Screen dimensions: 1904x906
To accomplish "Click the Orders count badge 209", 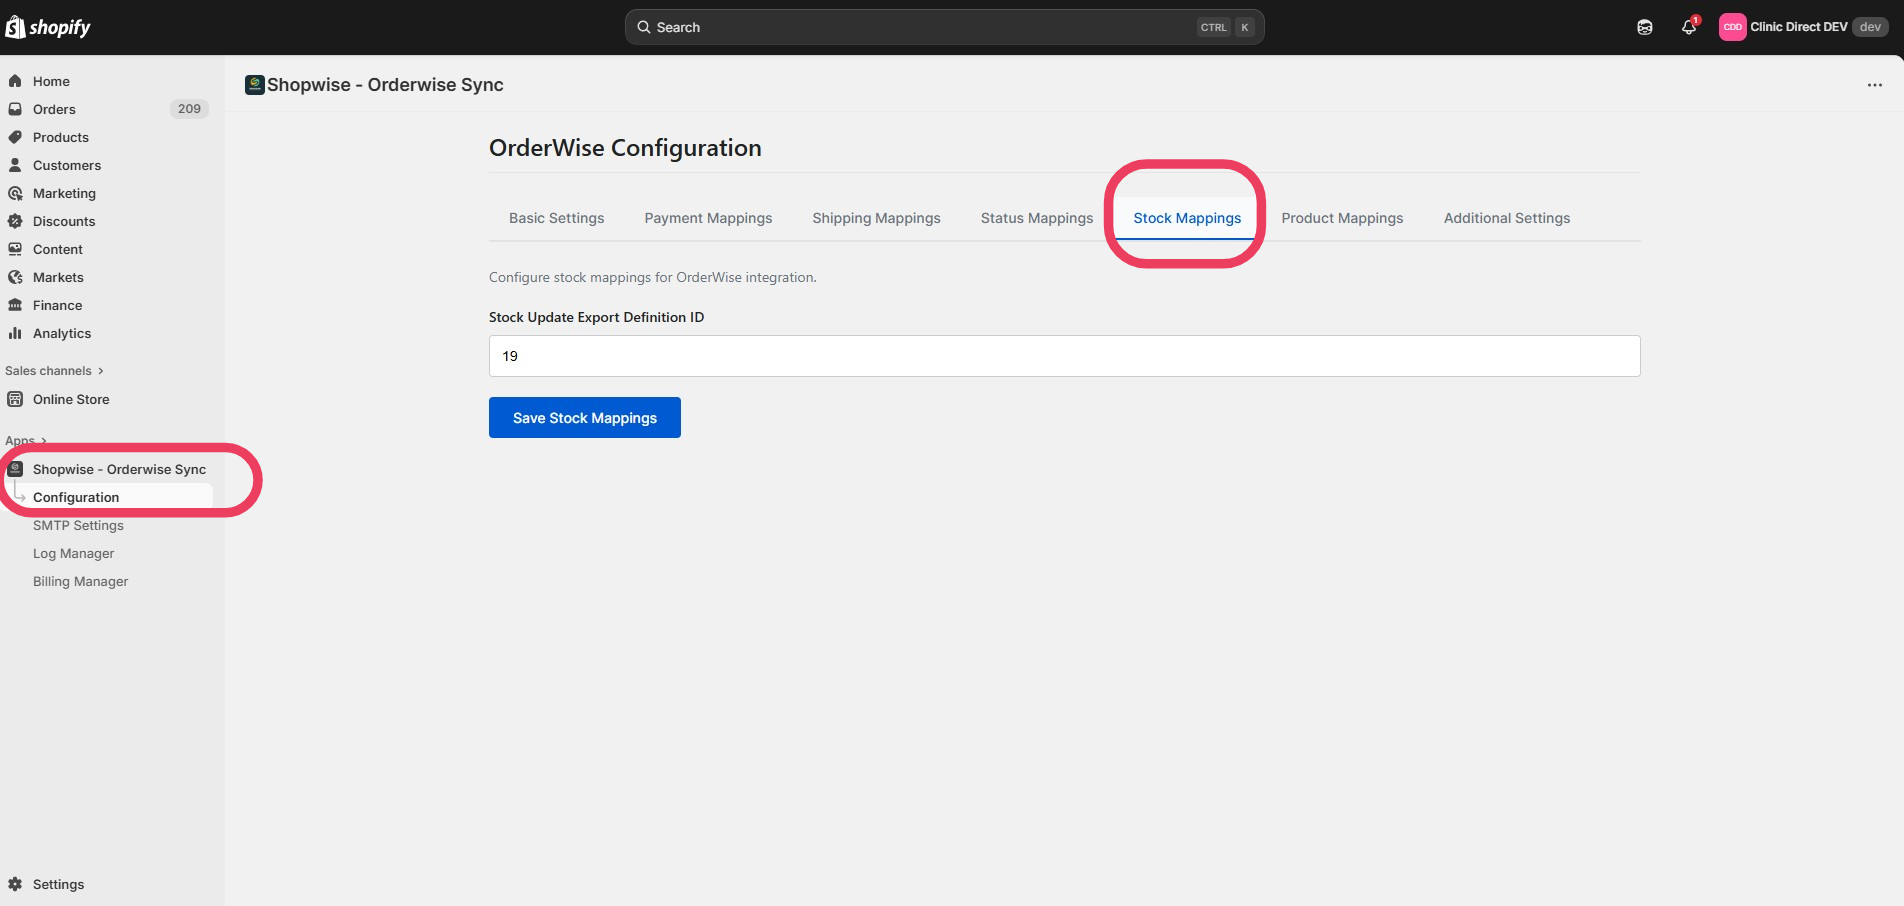I will [189, 109].
